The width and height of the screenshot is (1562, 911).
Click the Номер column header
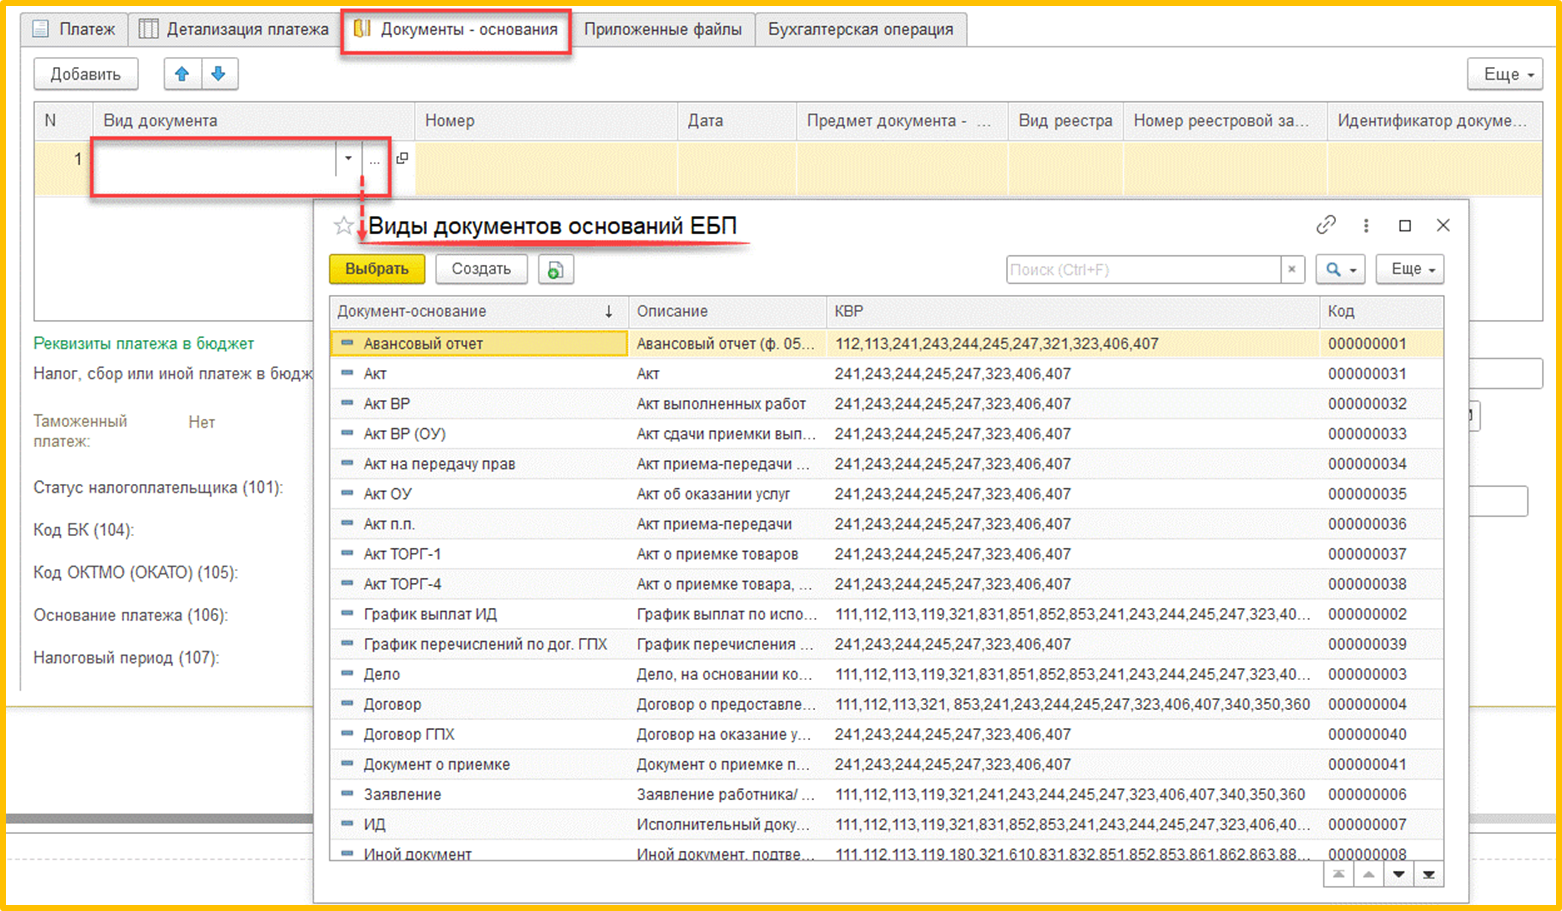point(546,120)
